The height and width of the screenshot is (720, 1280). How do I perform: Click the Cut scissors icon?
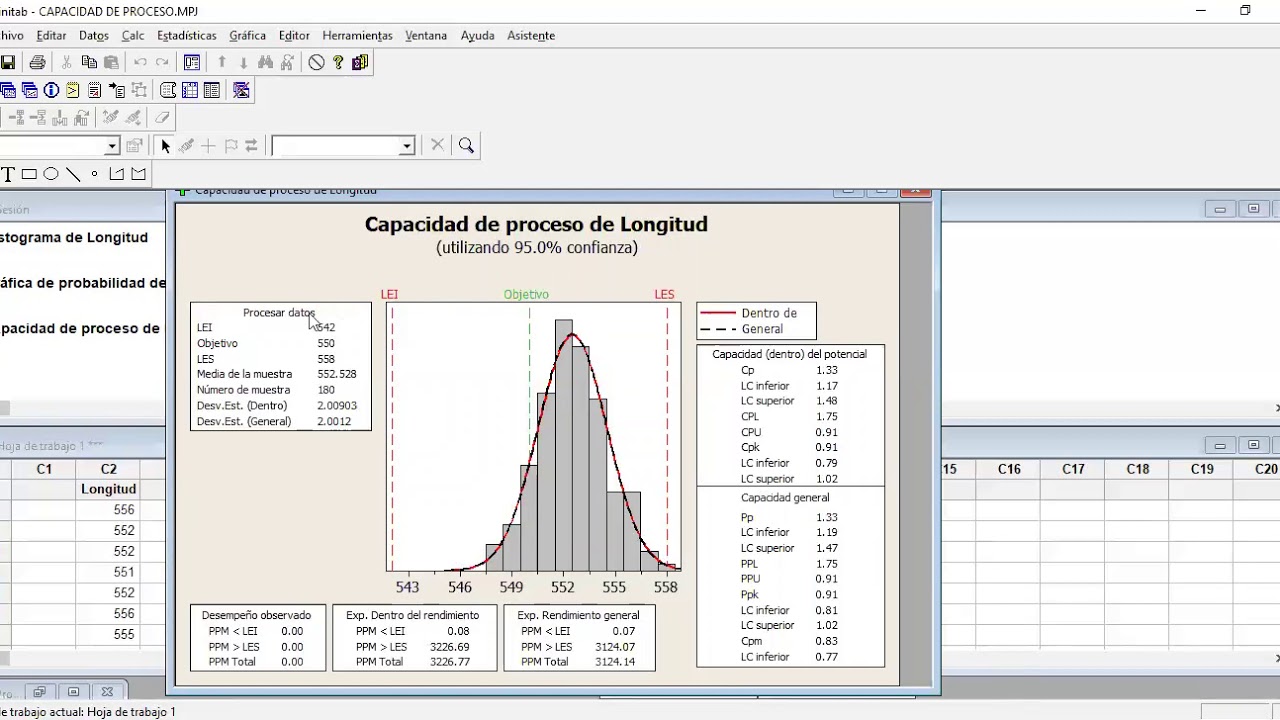point(67,62)
